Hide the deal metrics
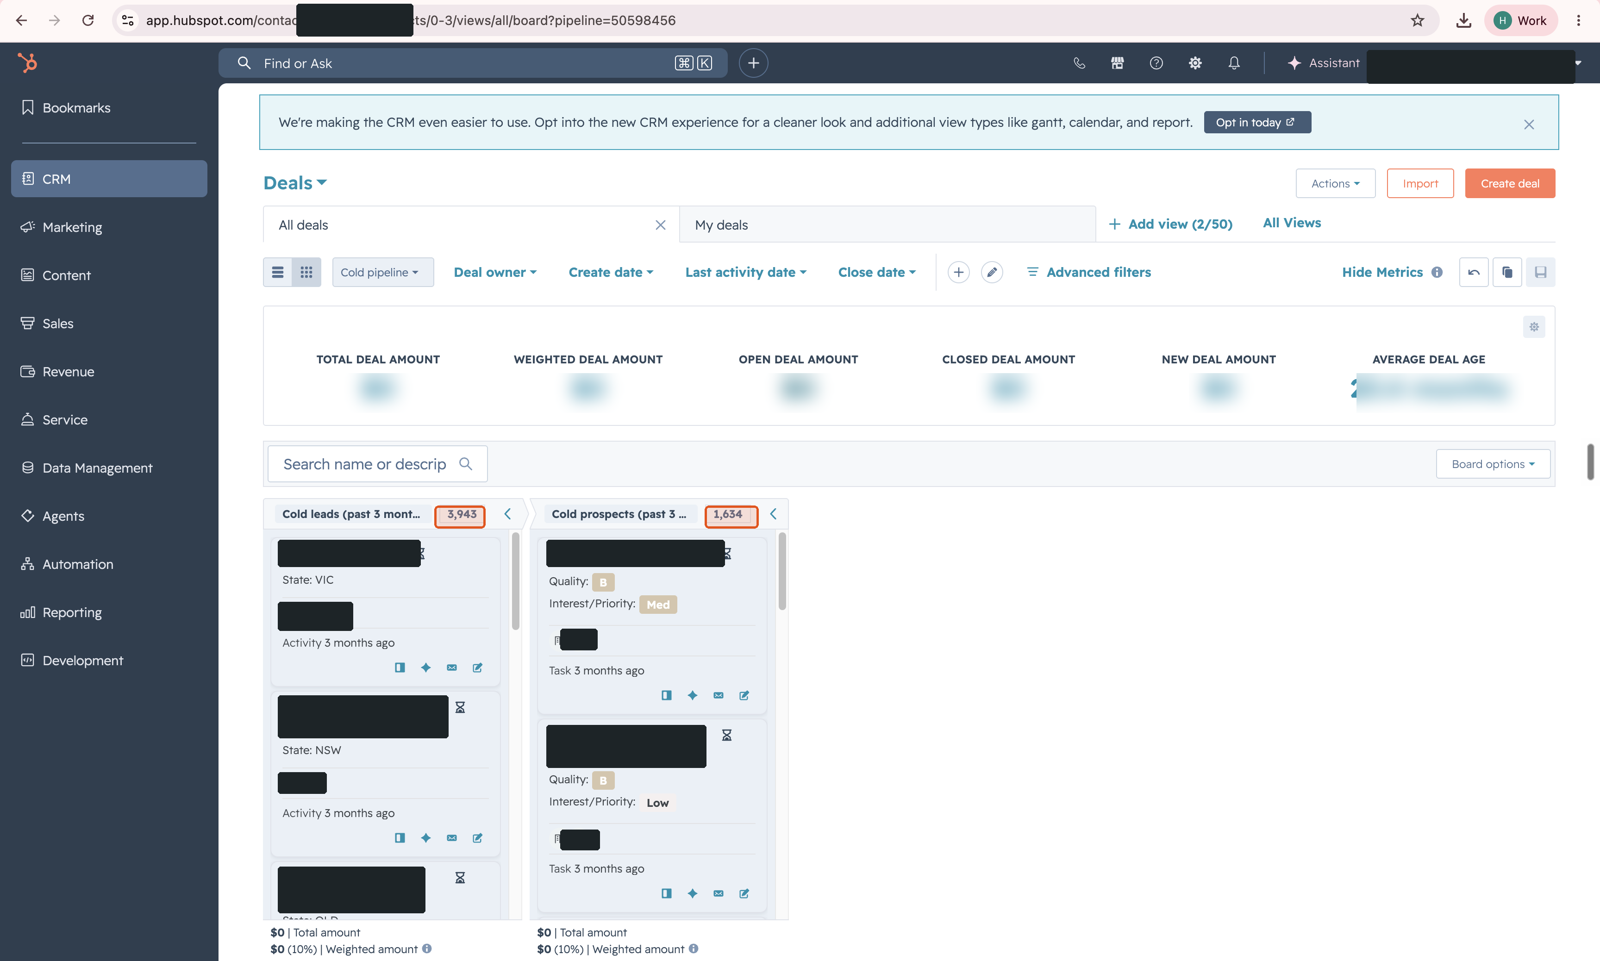This screenshot has height=961, width=1600. point(1382,272)
